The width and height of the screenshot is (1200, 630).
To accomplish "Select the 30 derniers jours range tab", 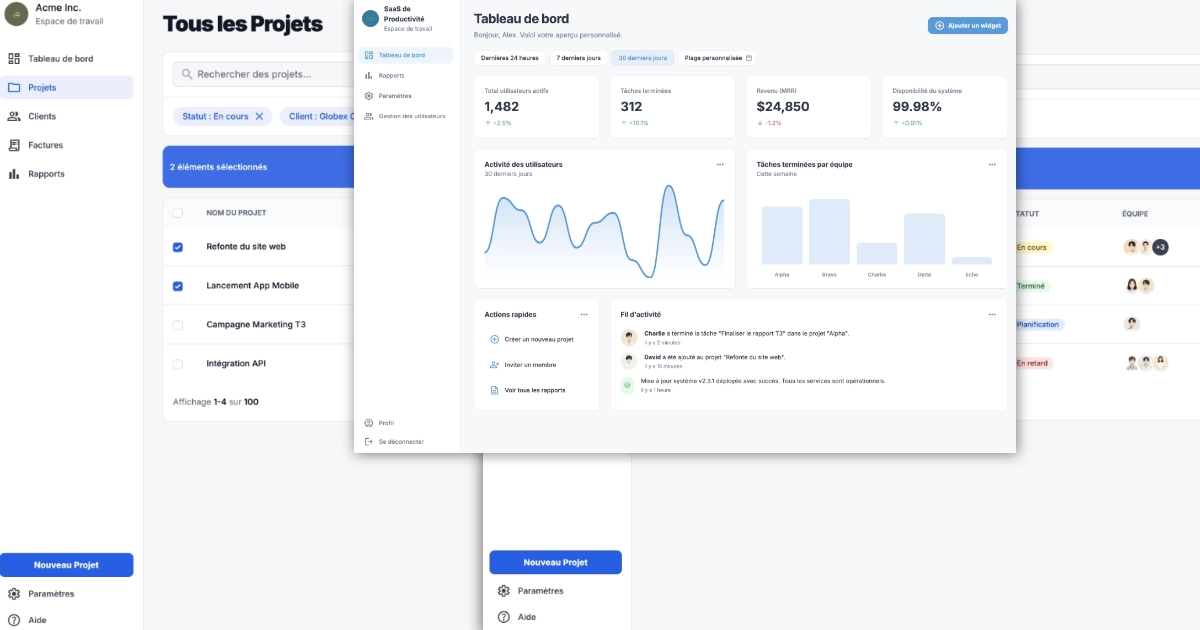I will [643, 58].
